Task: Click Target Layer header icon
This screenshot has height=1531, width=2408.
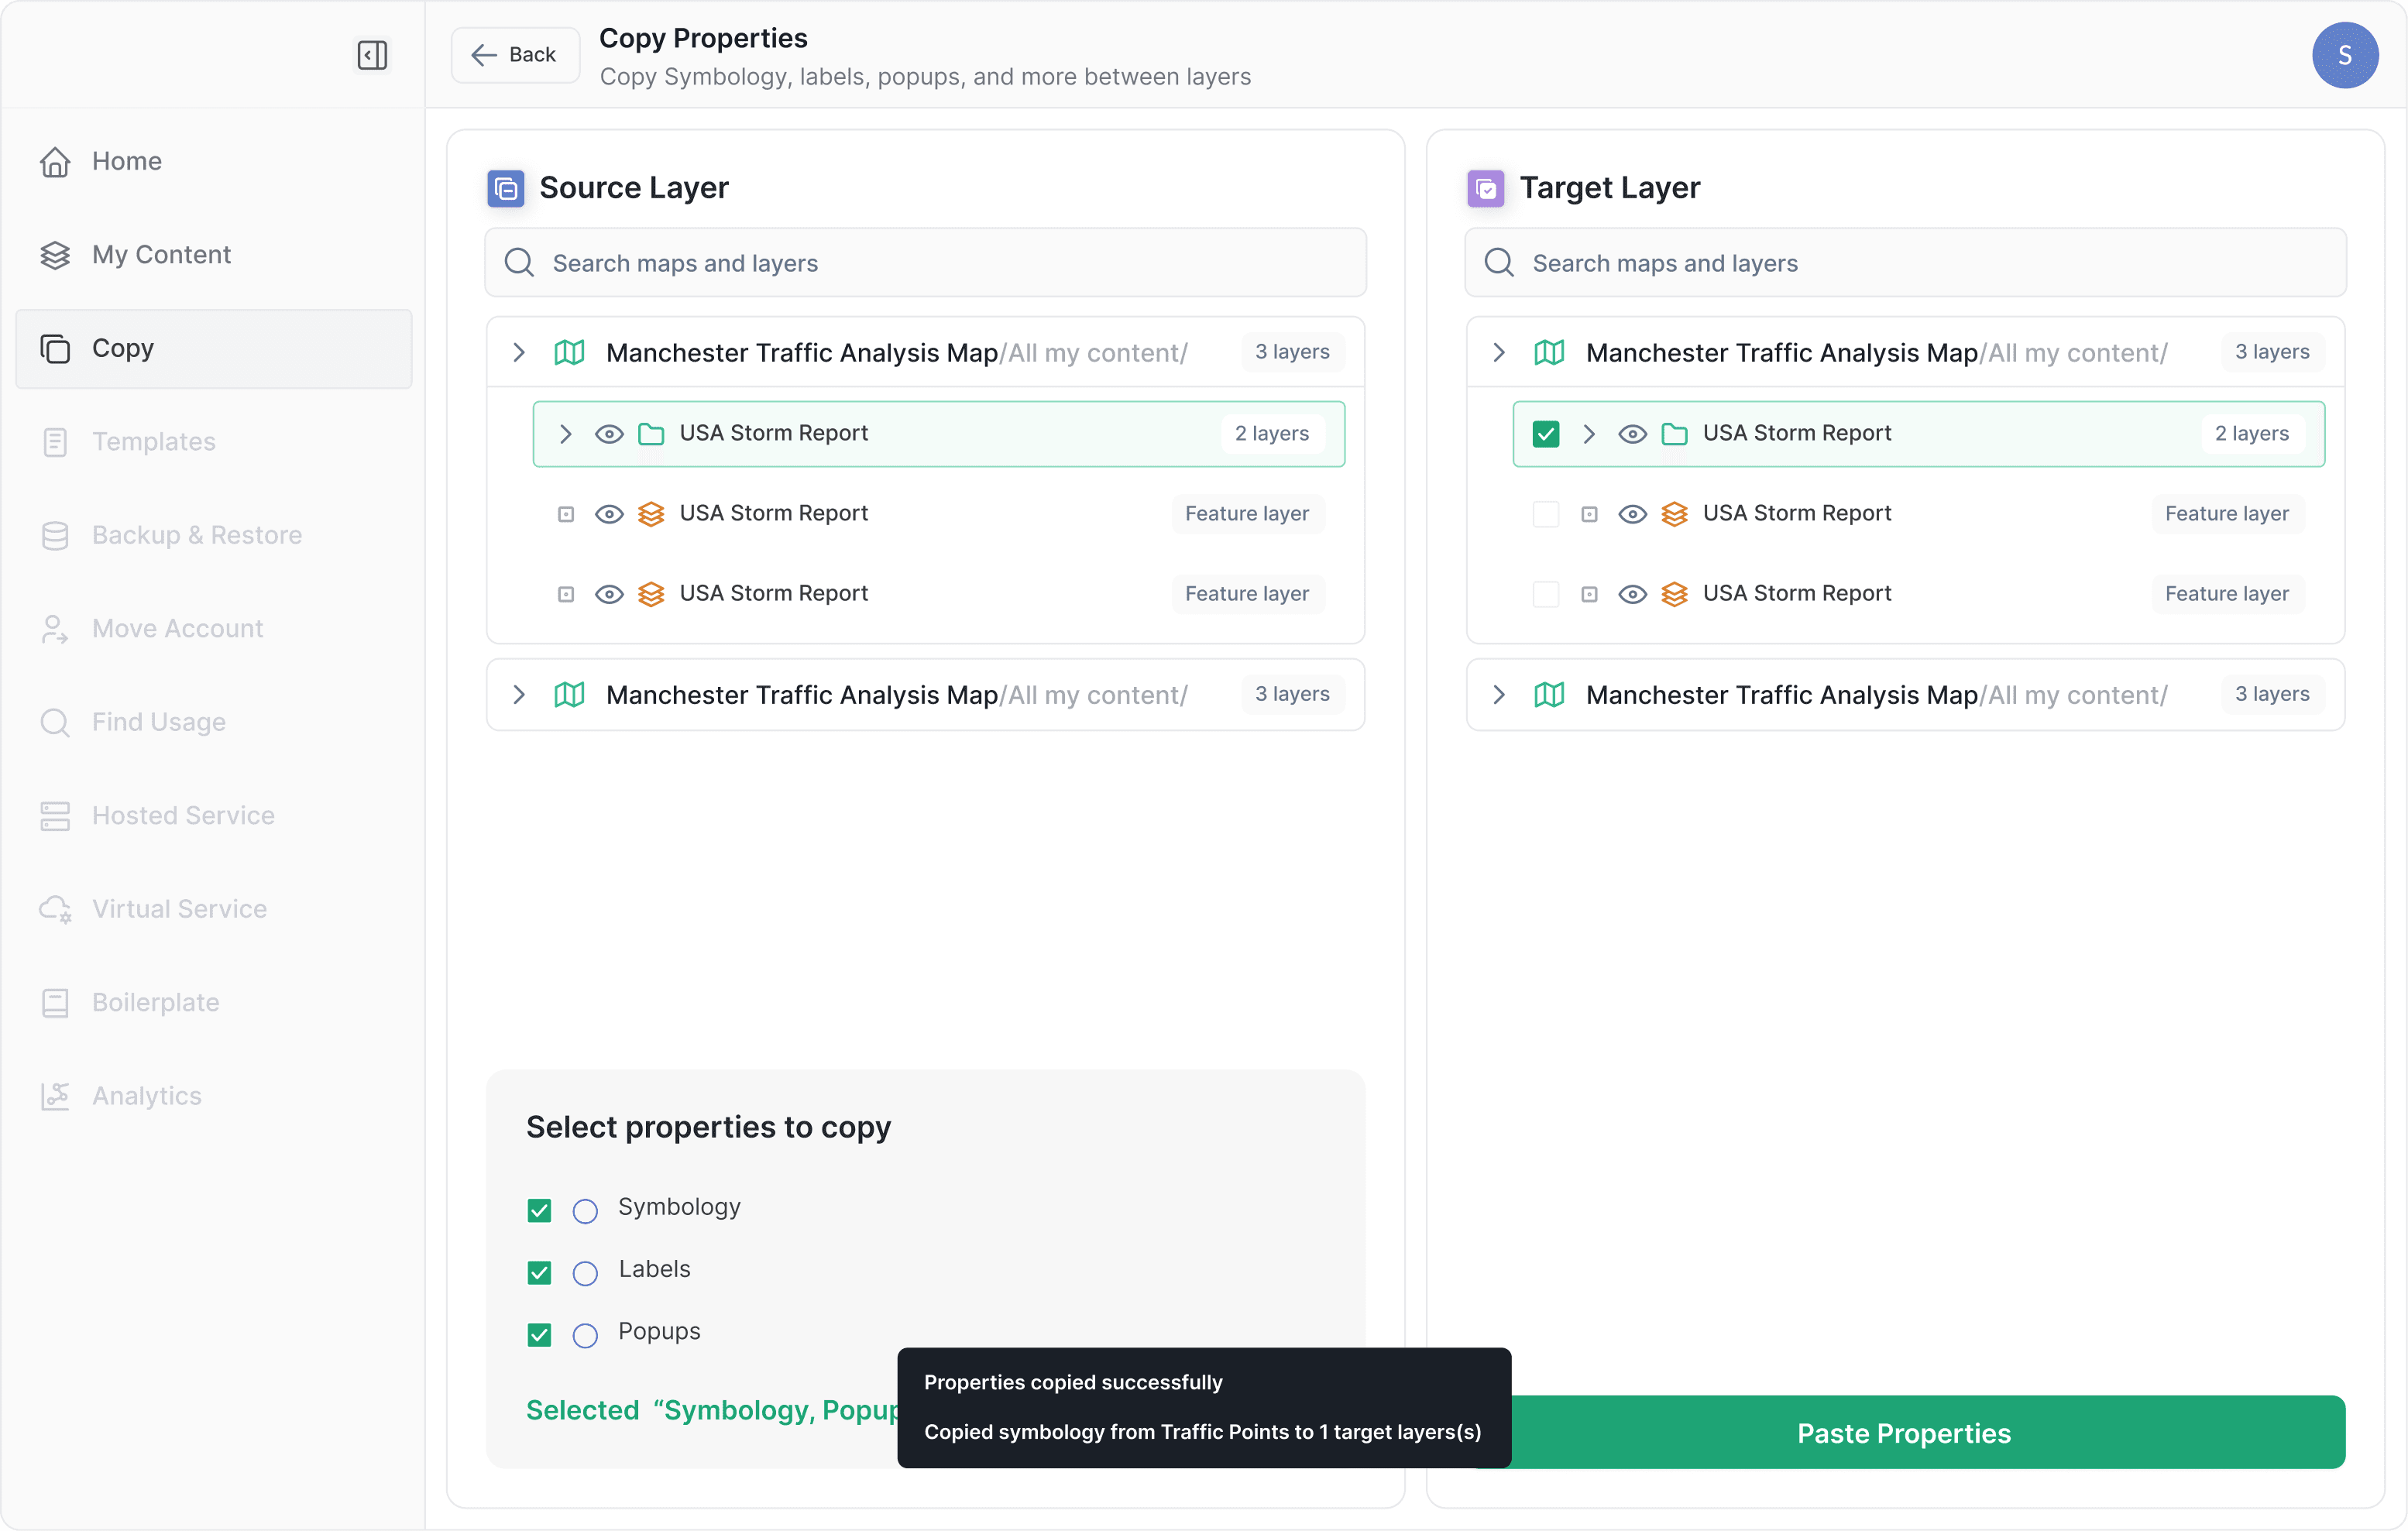Action: click(1485, 188)
